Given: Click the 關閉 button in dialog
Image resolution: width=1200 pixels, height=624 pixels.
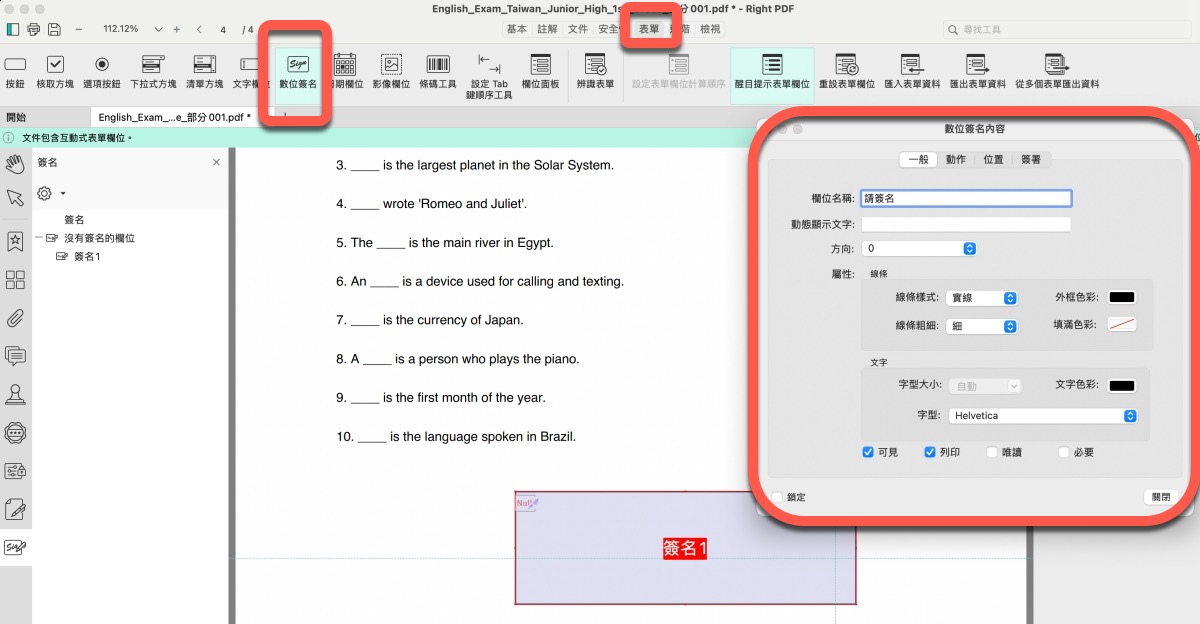Looking at the screenshot, I should pos(1160,497).
